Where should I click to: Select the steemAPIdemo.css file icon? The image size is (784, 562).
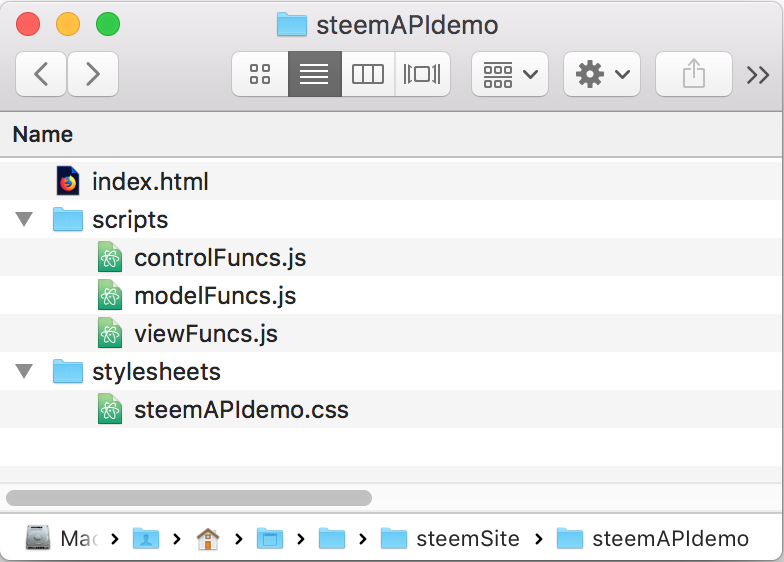point(110,410)
